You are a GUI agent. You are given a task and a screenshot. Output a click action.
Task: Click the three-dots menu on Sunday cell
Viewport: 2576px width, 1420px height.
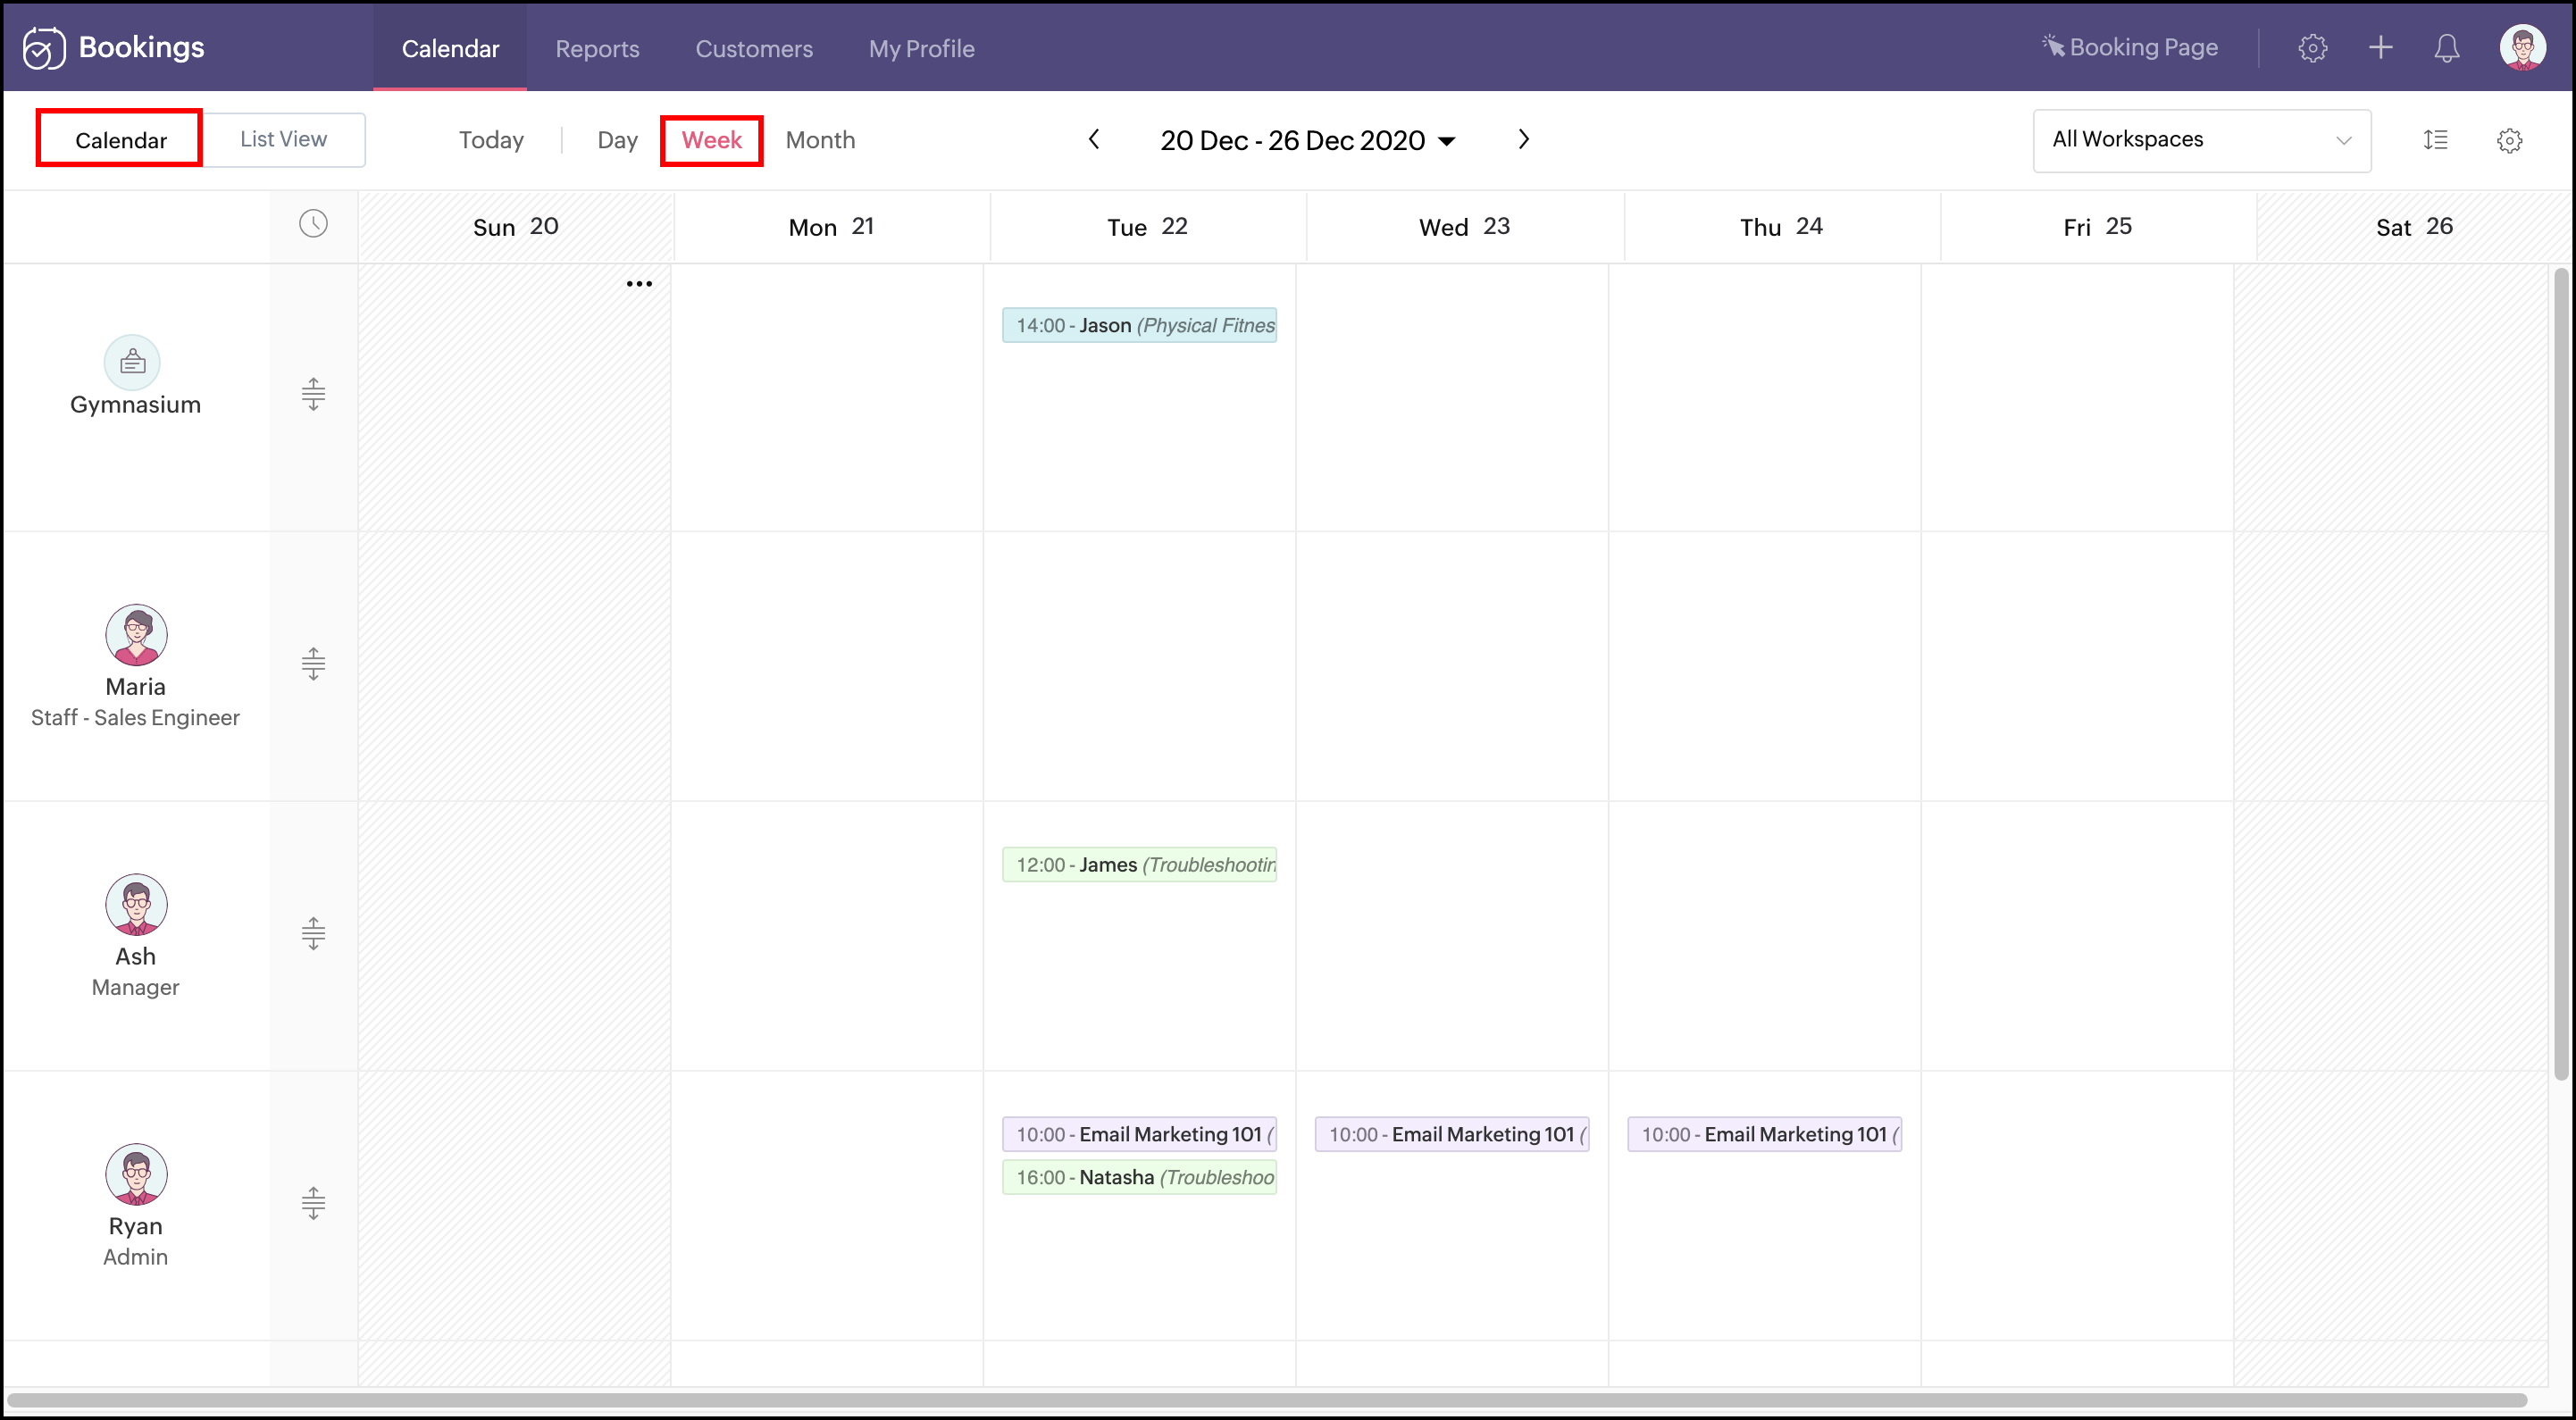[x=639, y=284]
